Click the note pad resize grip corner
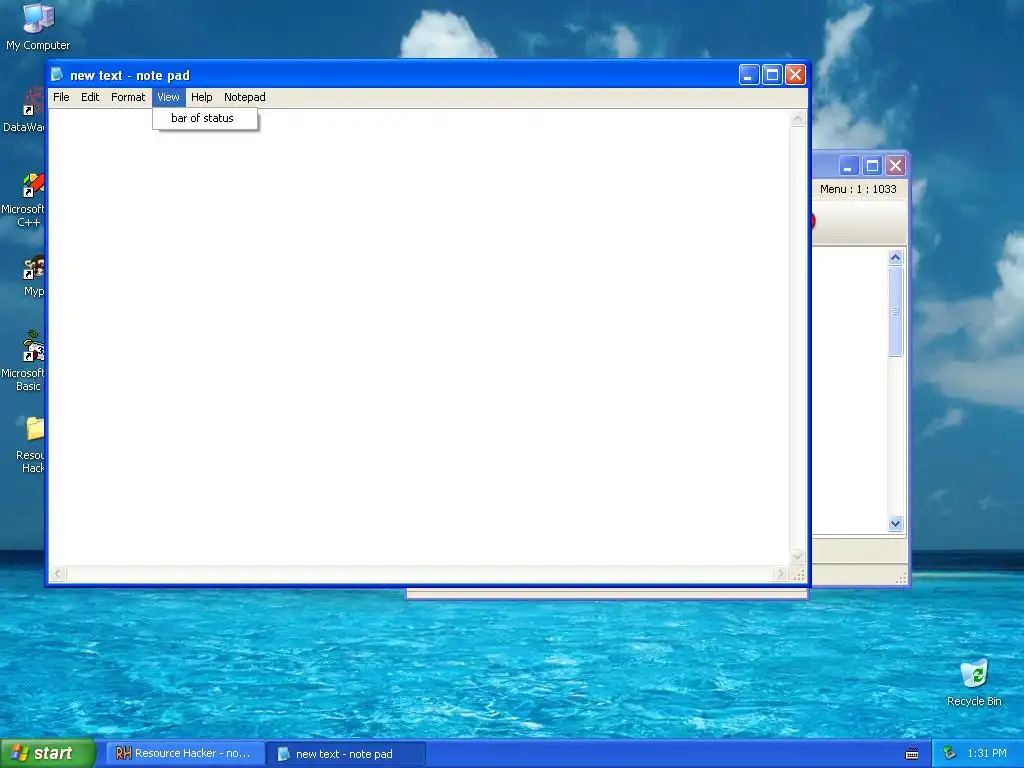1024x768 pixels. click(x=798, y=575)
